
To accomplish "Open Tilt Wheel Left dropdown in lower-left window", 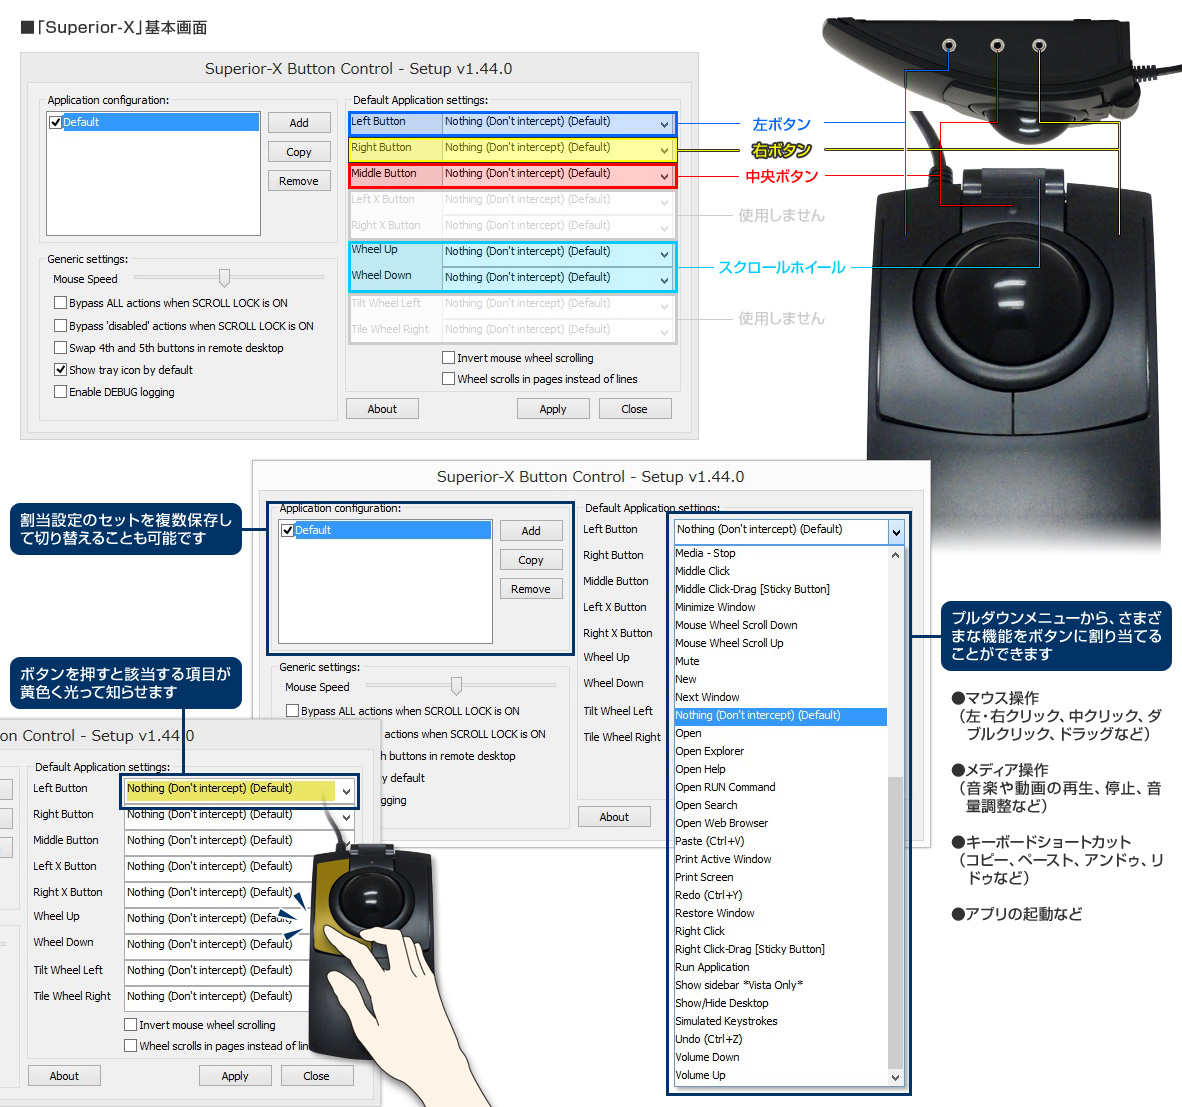I will [216, 971].
